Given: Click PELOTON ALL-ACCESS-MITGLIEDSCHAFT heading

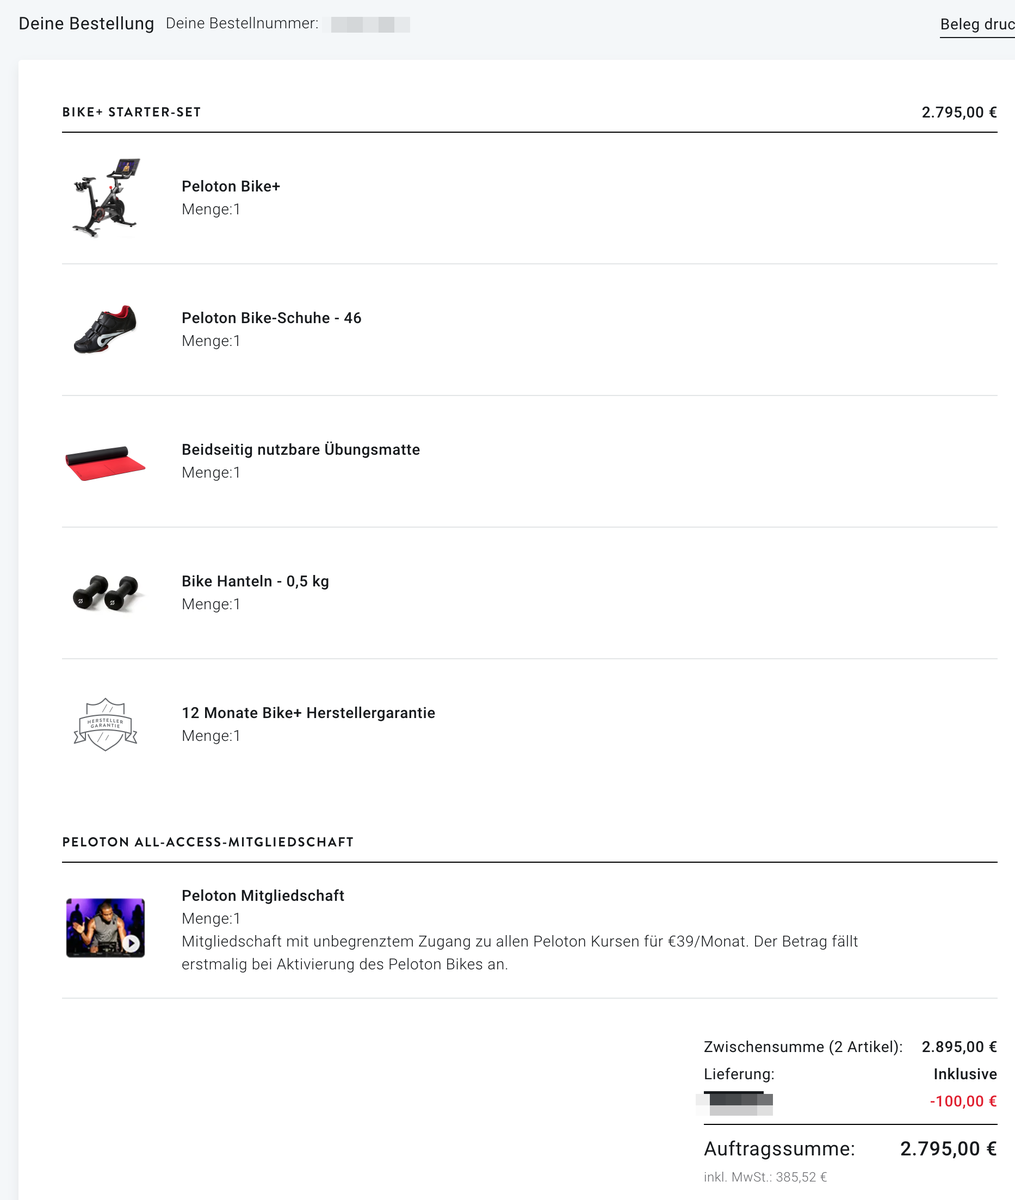Looking at the screenshot, I should pos(208,842).
